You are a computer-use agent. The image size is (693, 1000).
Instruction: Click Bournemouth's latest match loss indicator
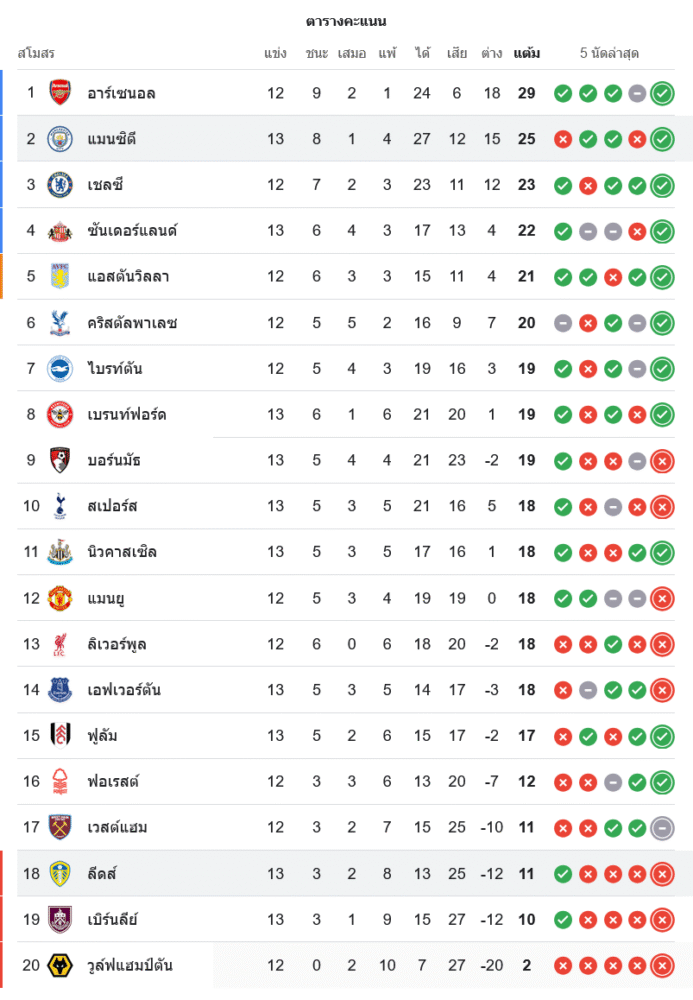click(662, 461)
